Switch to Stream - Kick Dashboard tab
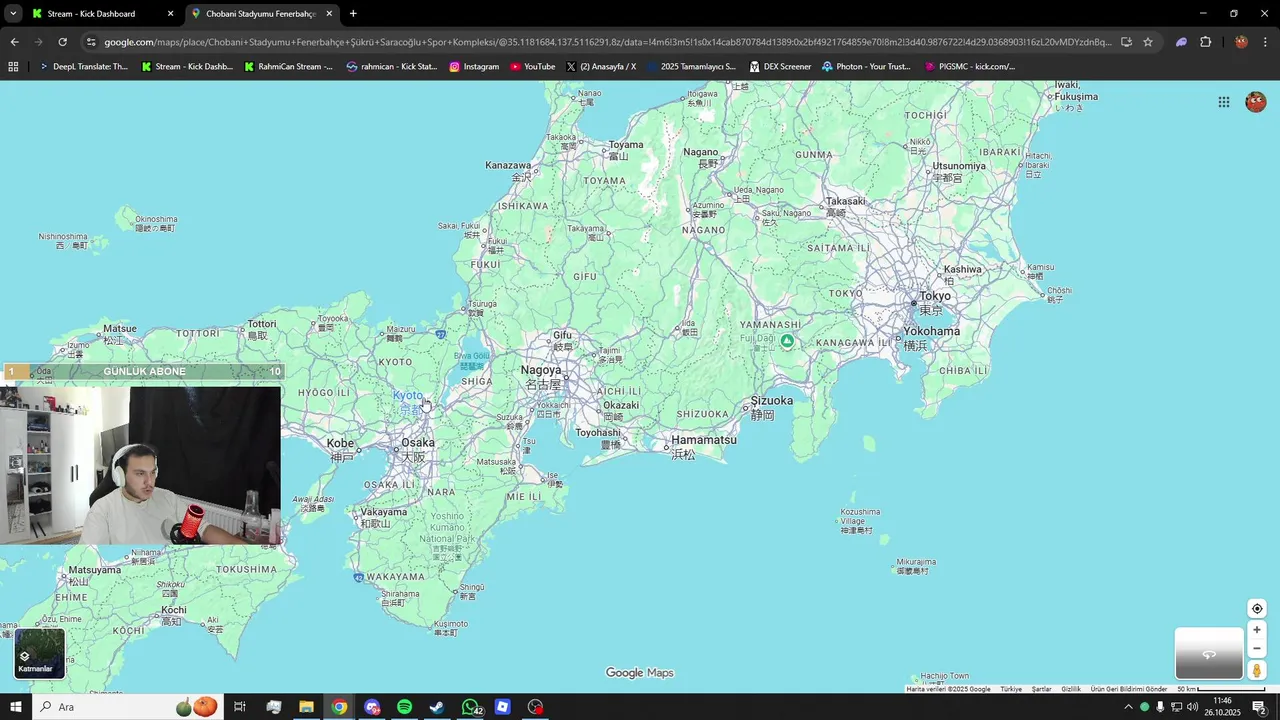This screenshot has width=1280, height=720. tap(102, 14)
